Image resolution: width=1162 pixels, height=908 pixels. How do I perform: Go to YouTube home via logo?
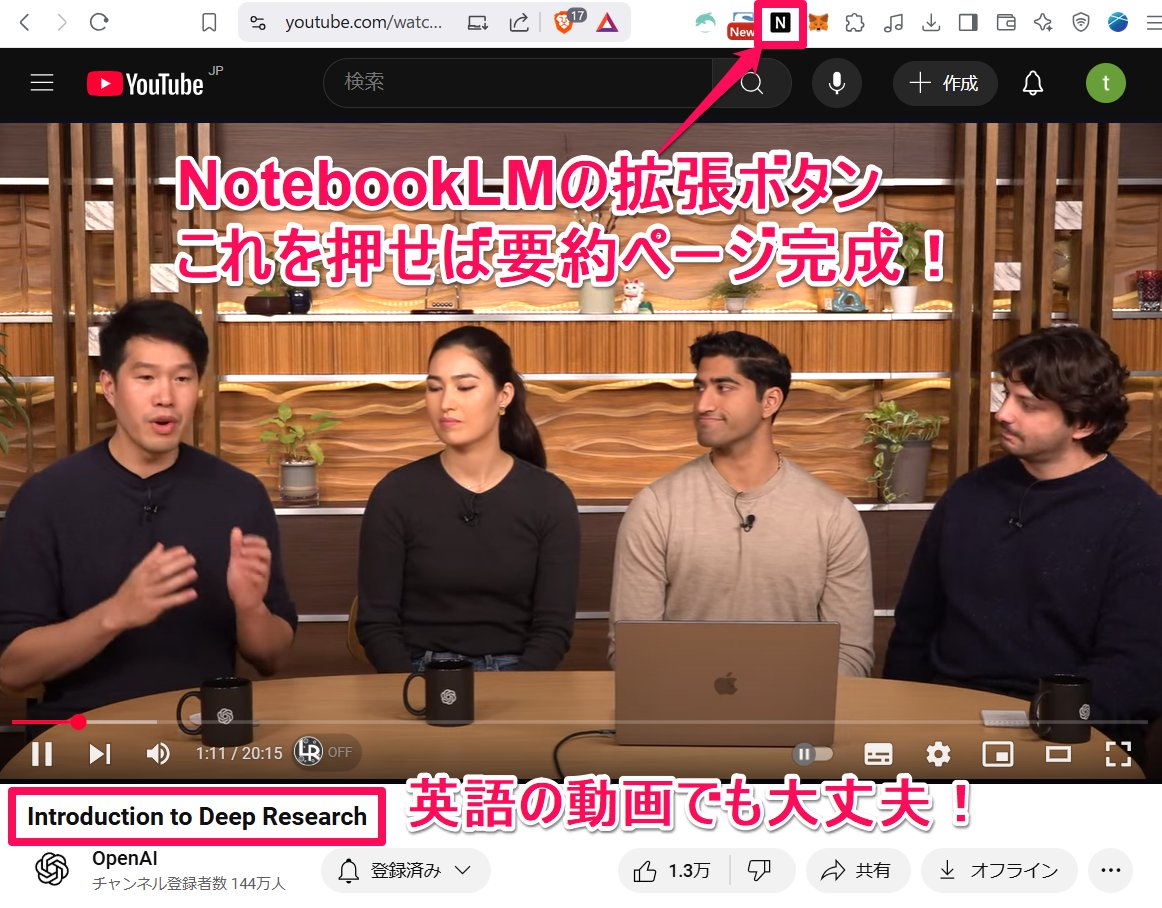coord(146,83)
